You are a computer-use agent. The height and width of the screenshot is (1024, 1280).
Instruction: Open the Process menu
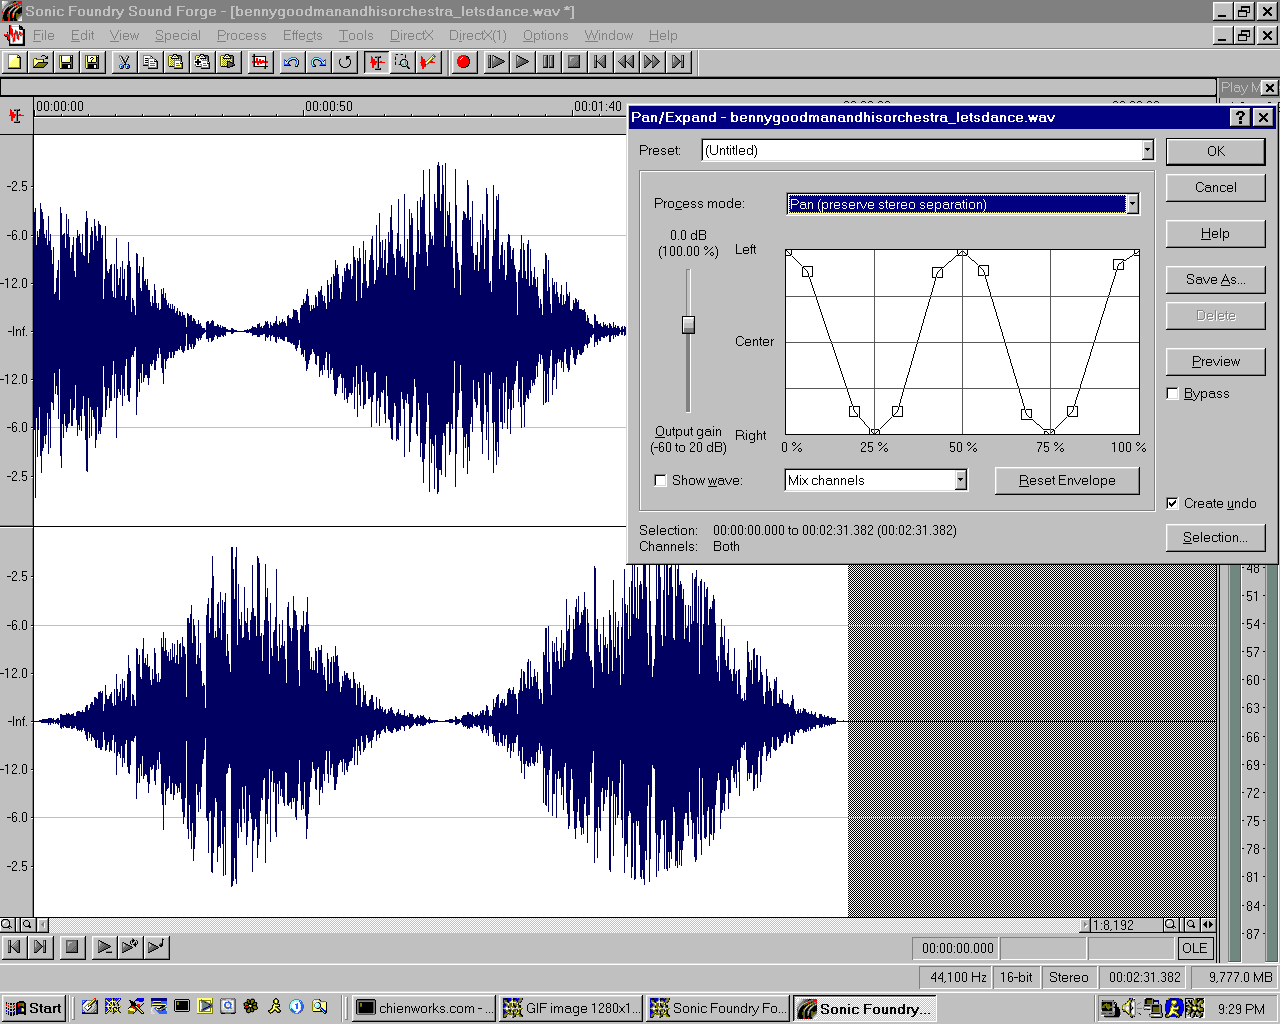[242, 35]
